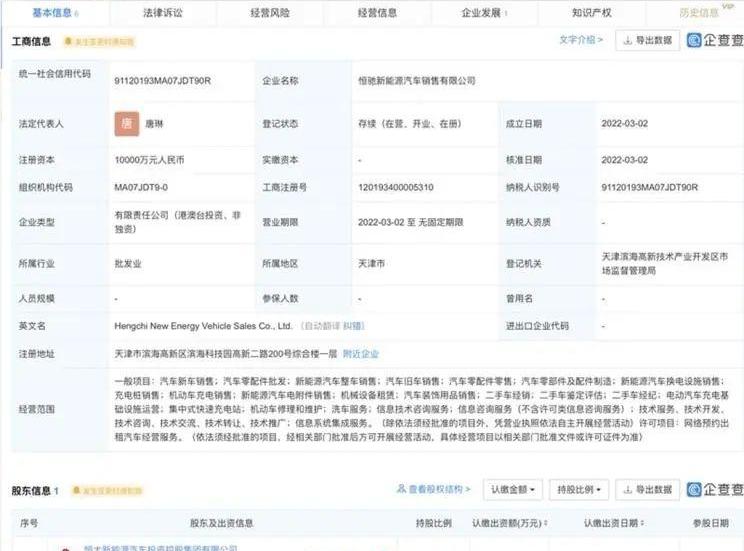Viewport: 744px width, 551px height.
Task: Click the 登记机关 value 天津滨海高新技术产业开发区
Action: [x=665, y=263]
